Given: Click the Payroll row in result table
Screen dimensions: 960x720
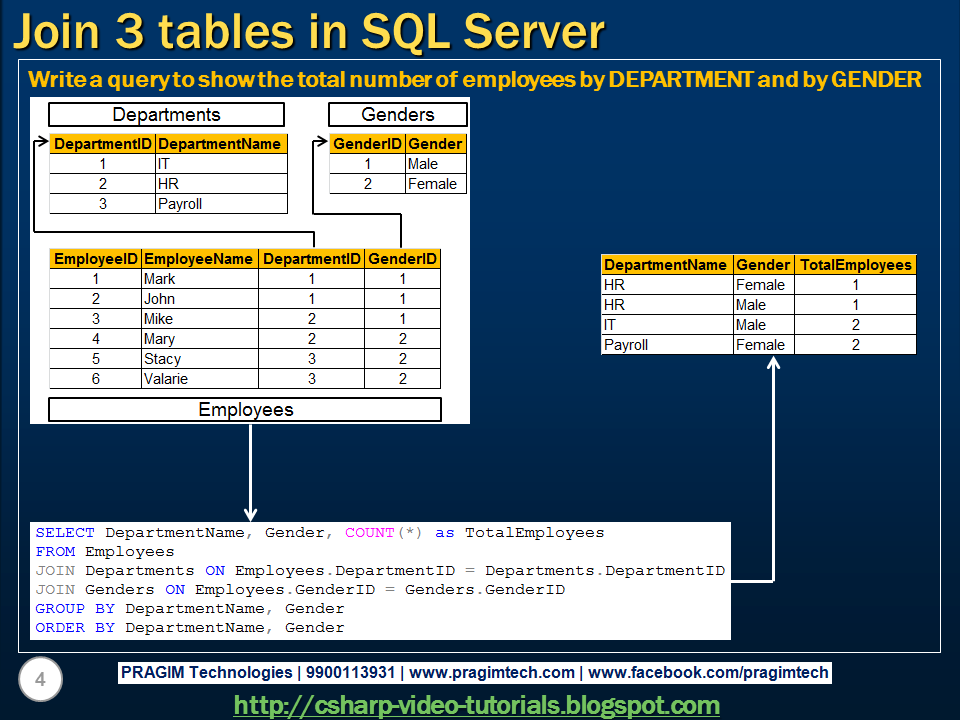Looking at the screenshot, I should click(x=759, y=345).
